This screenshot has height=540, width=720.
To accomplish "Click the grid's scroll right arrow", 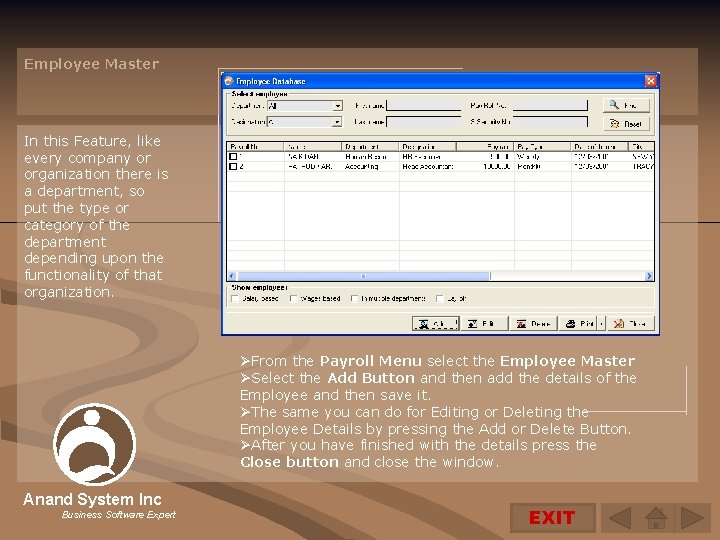I will point(649,276).
